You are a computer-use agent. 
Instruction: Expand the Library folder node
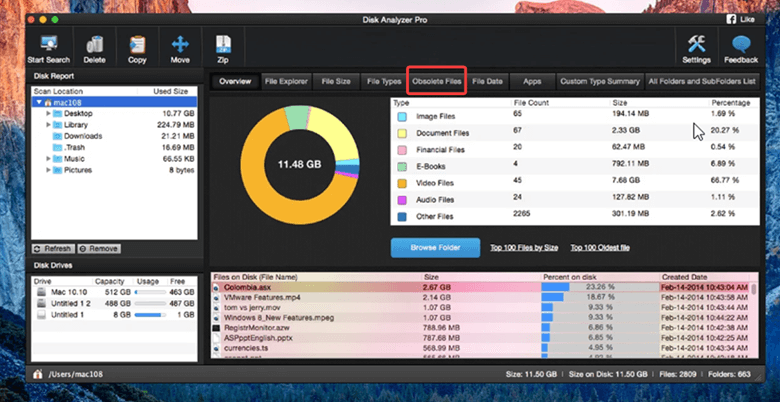point(48,125)
